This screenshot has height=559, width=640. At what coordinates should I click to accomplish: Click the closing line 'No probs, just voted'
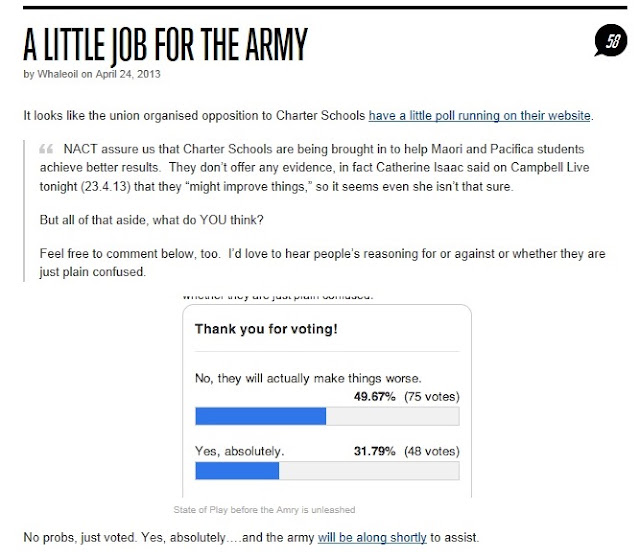point(251,537)
